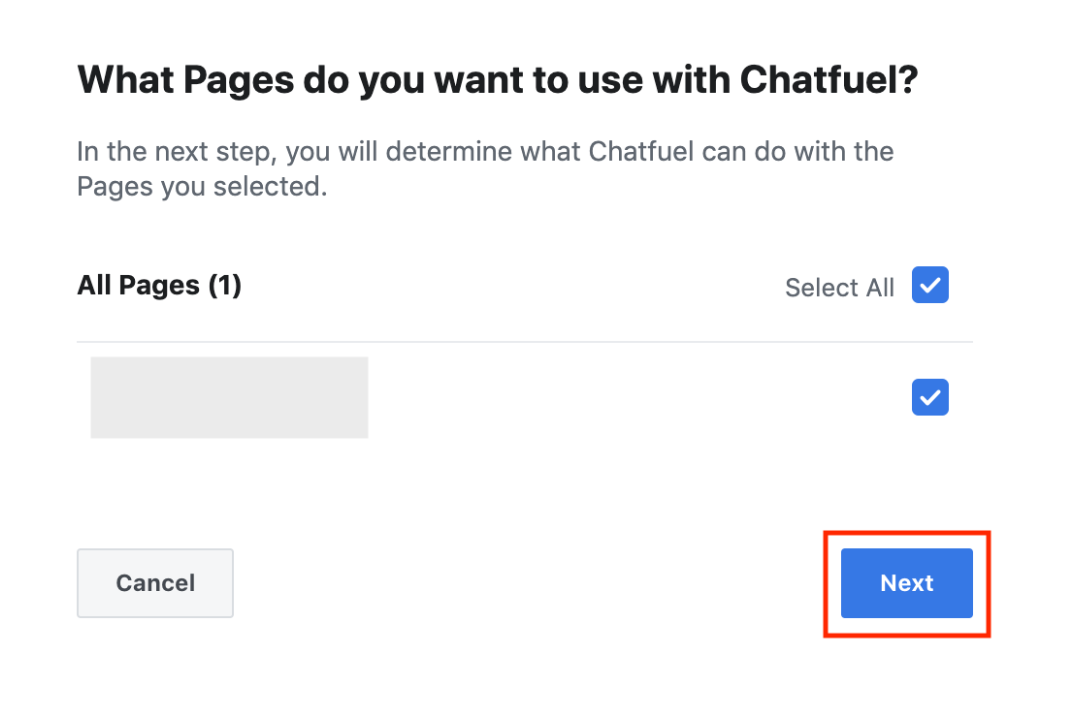Click the white checkmark in the page row

pyautogui.click(x=930, y=398)
